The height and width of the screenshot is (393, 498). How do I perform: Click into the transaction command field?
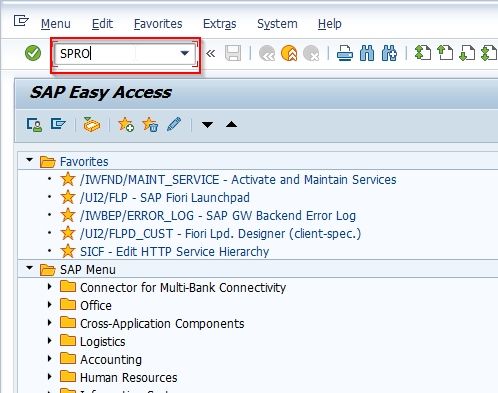(125, 53)
